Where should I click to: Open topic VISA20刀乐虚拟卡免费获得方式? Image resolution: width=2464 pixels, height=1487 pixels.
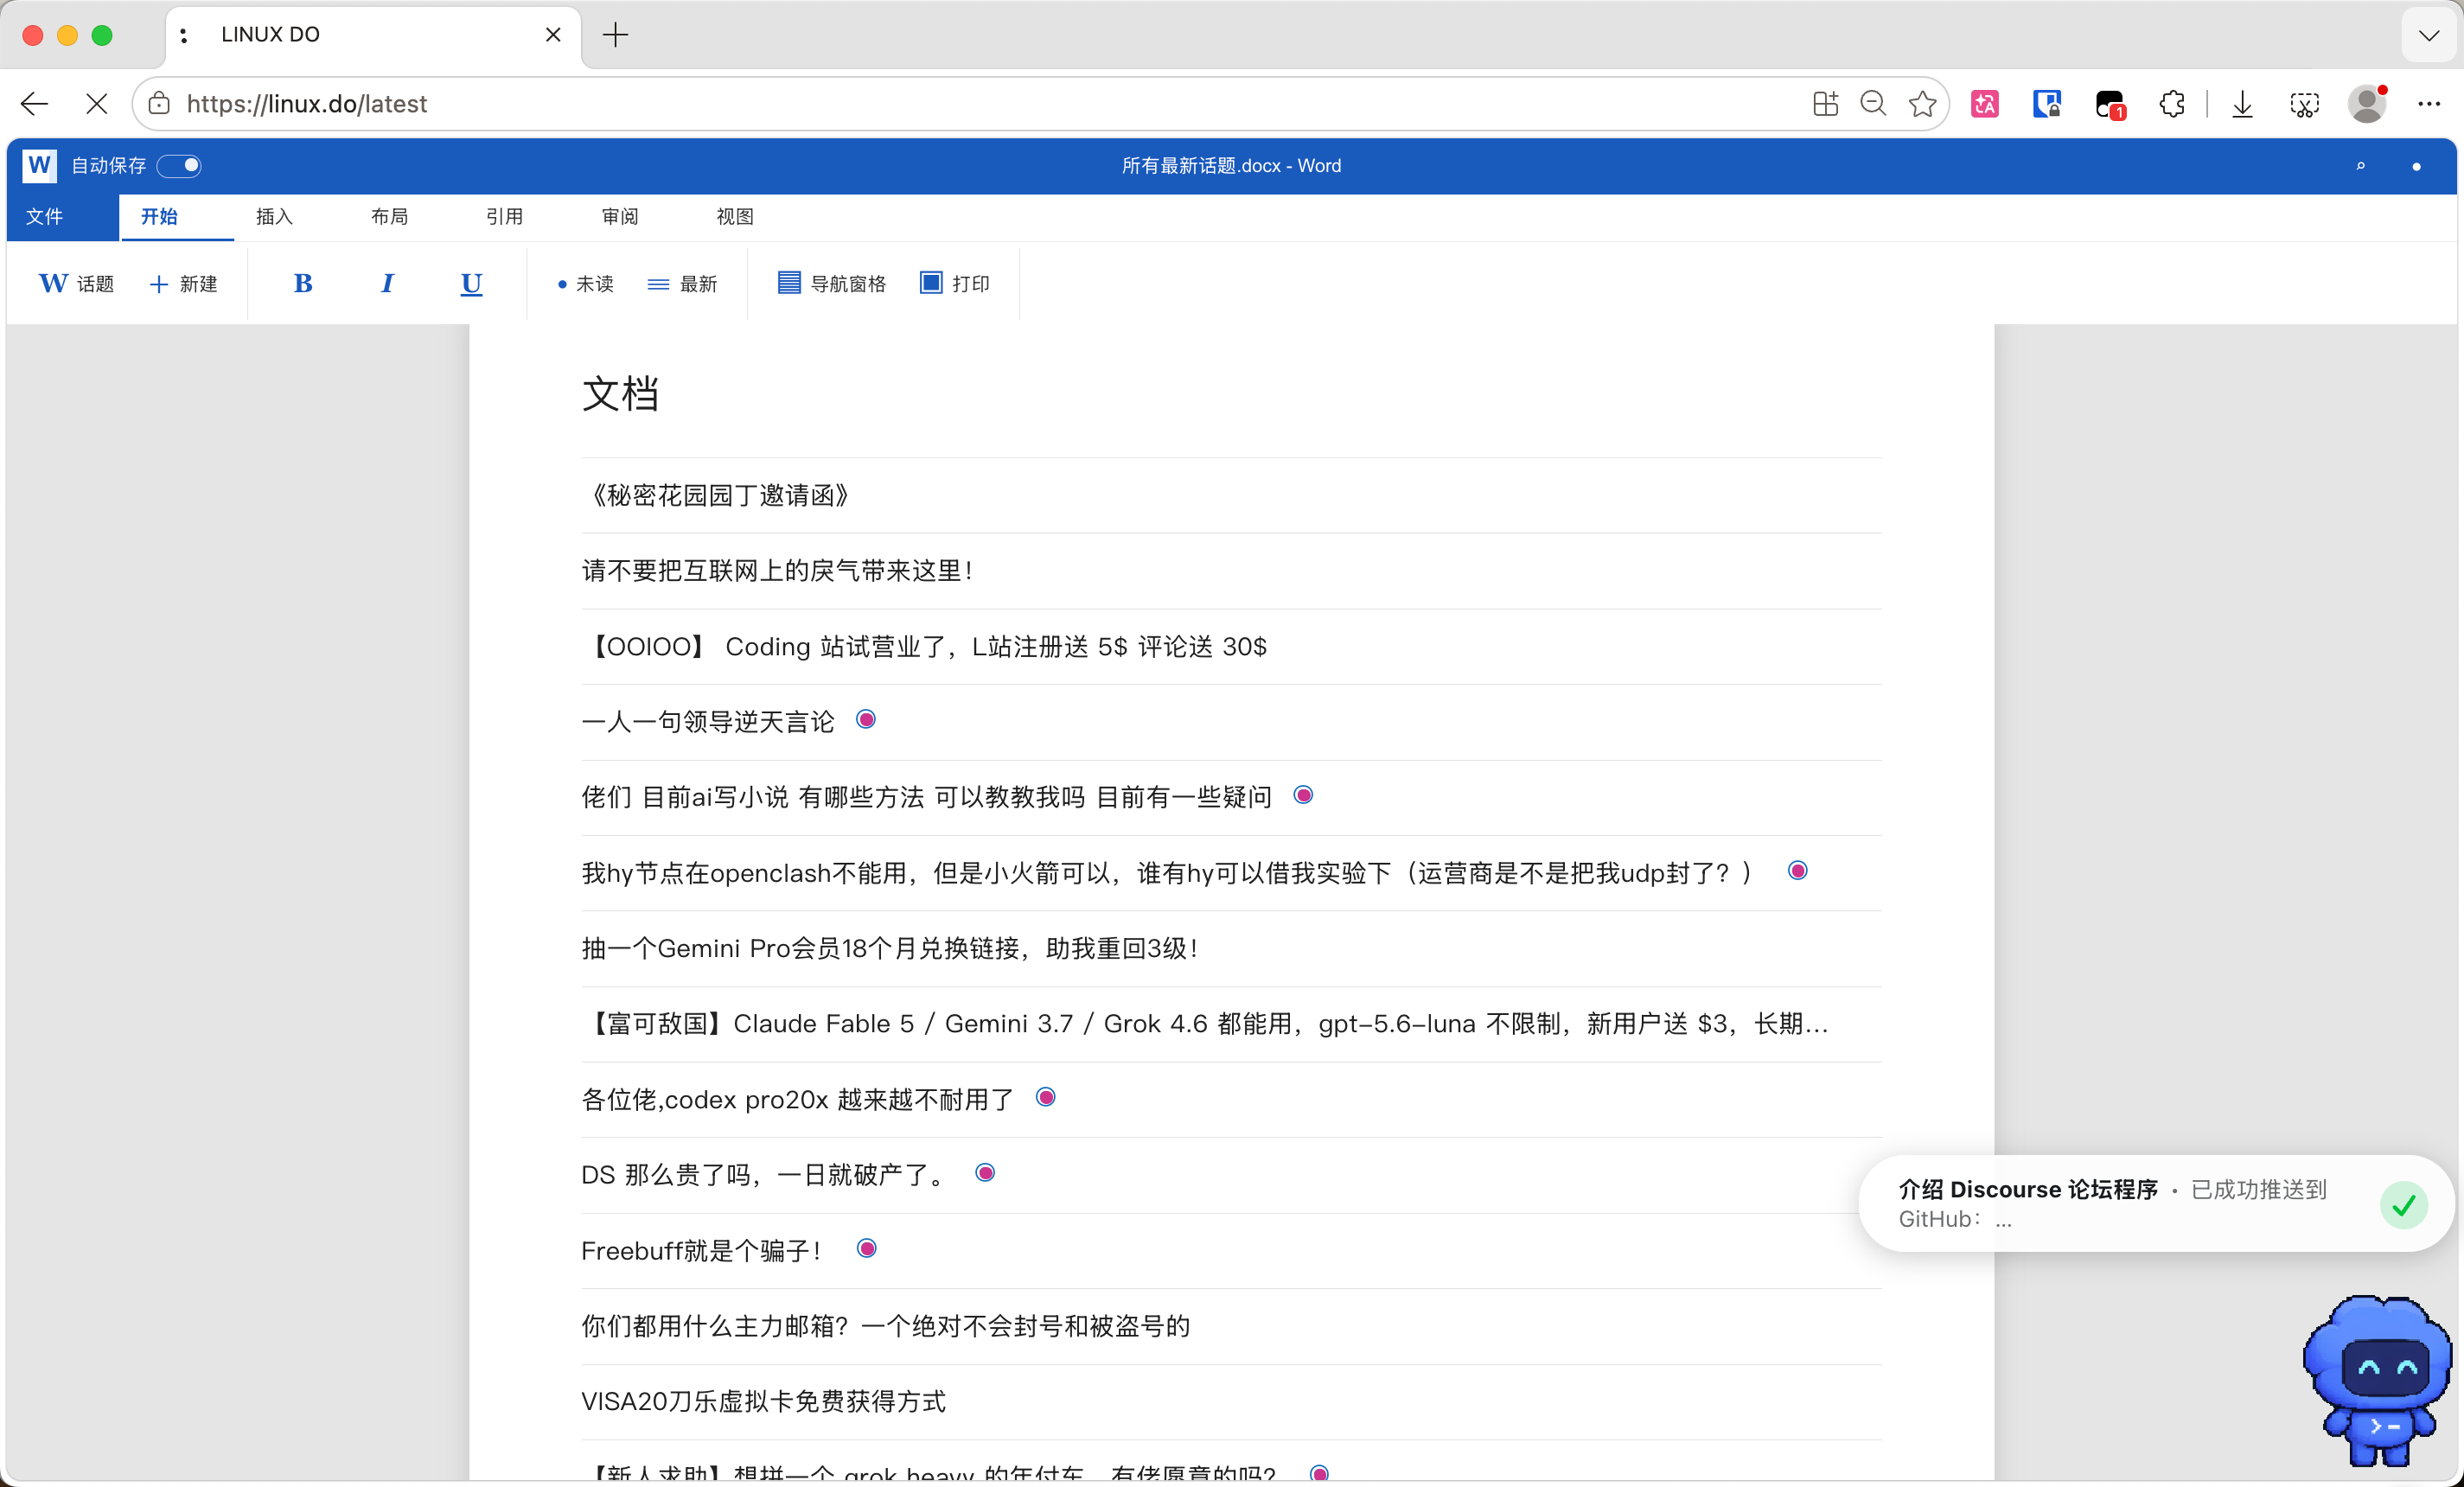pyautogui.click(x=764, y=1402)
